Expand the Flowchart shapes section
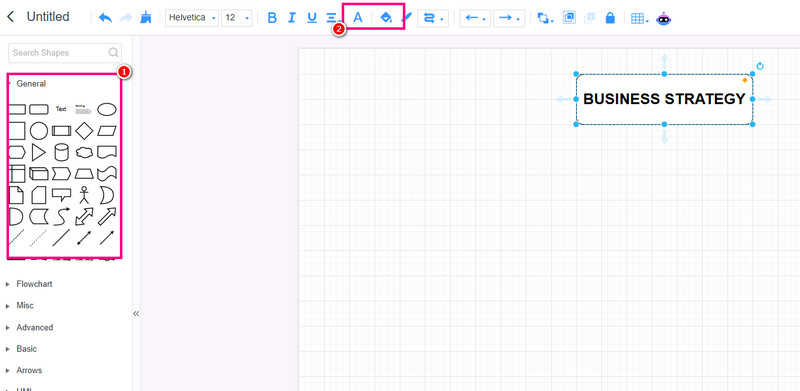800x391 pixels. 34,284
